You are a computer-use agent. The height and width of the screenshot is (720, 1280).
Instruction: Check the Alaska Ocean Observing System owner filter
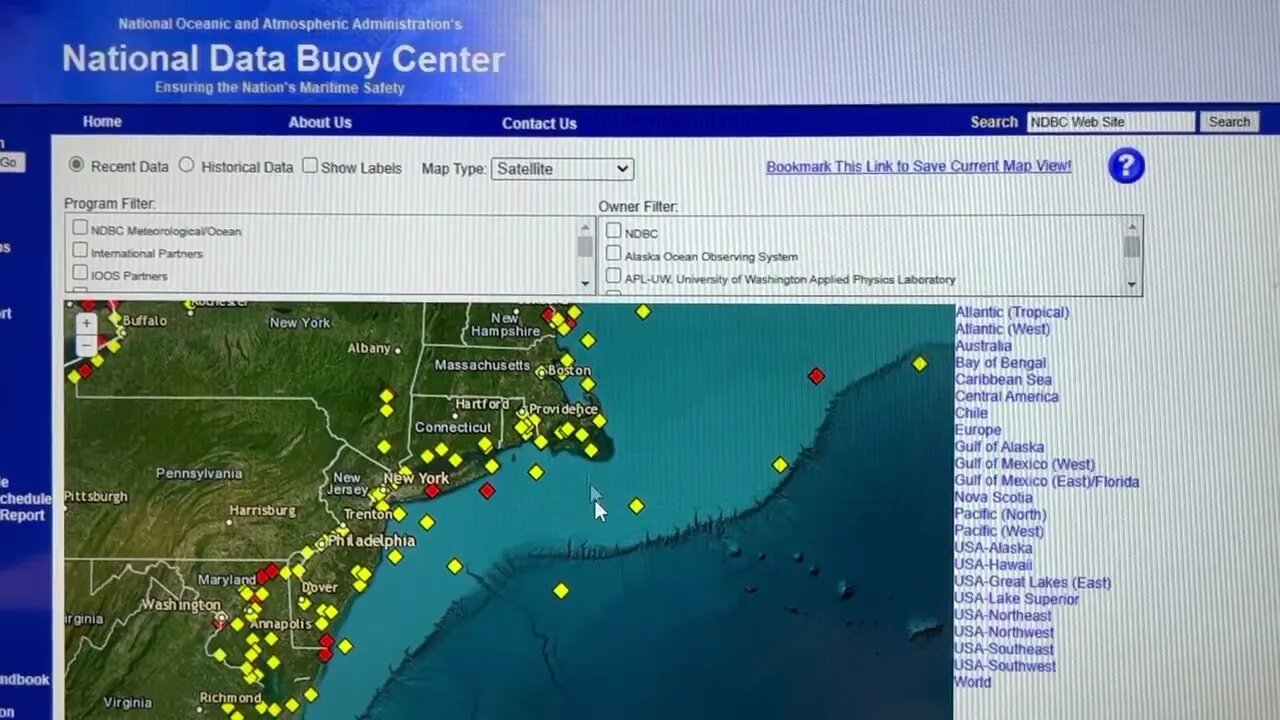pos(613,254)
